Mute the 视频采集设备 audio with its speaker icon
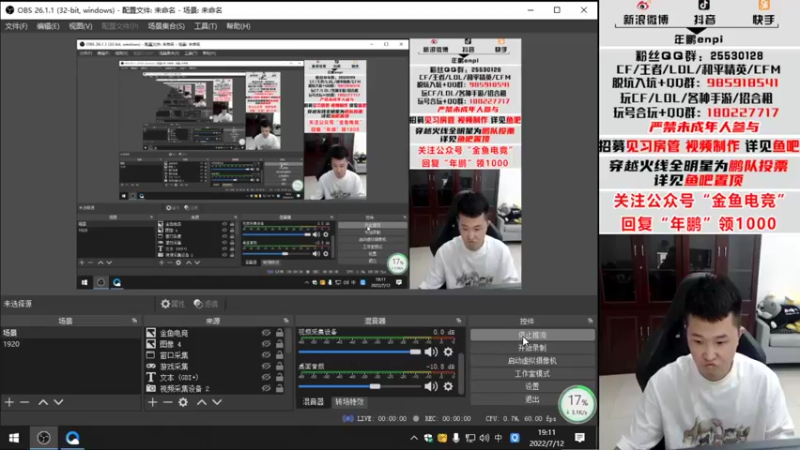Viewport: 800px width, 450px height. point(431,352)
